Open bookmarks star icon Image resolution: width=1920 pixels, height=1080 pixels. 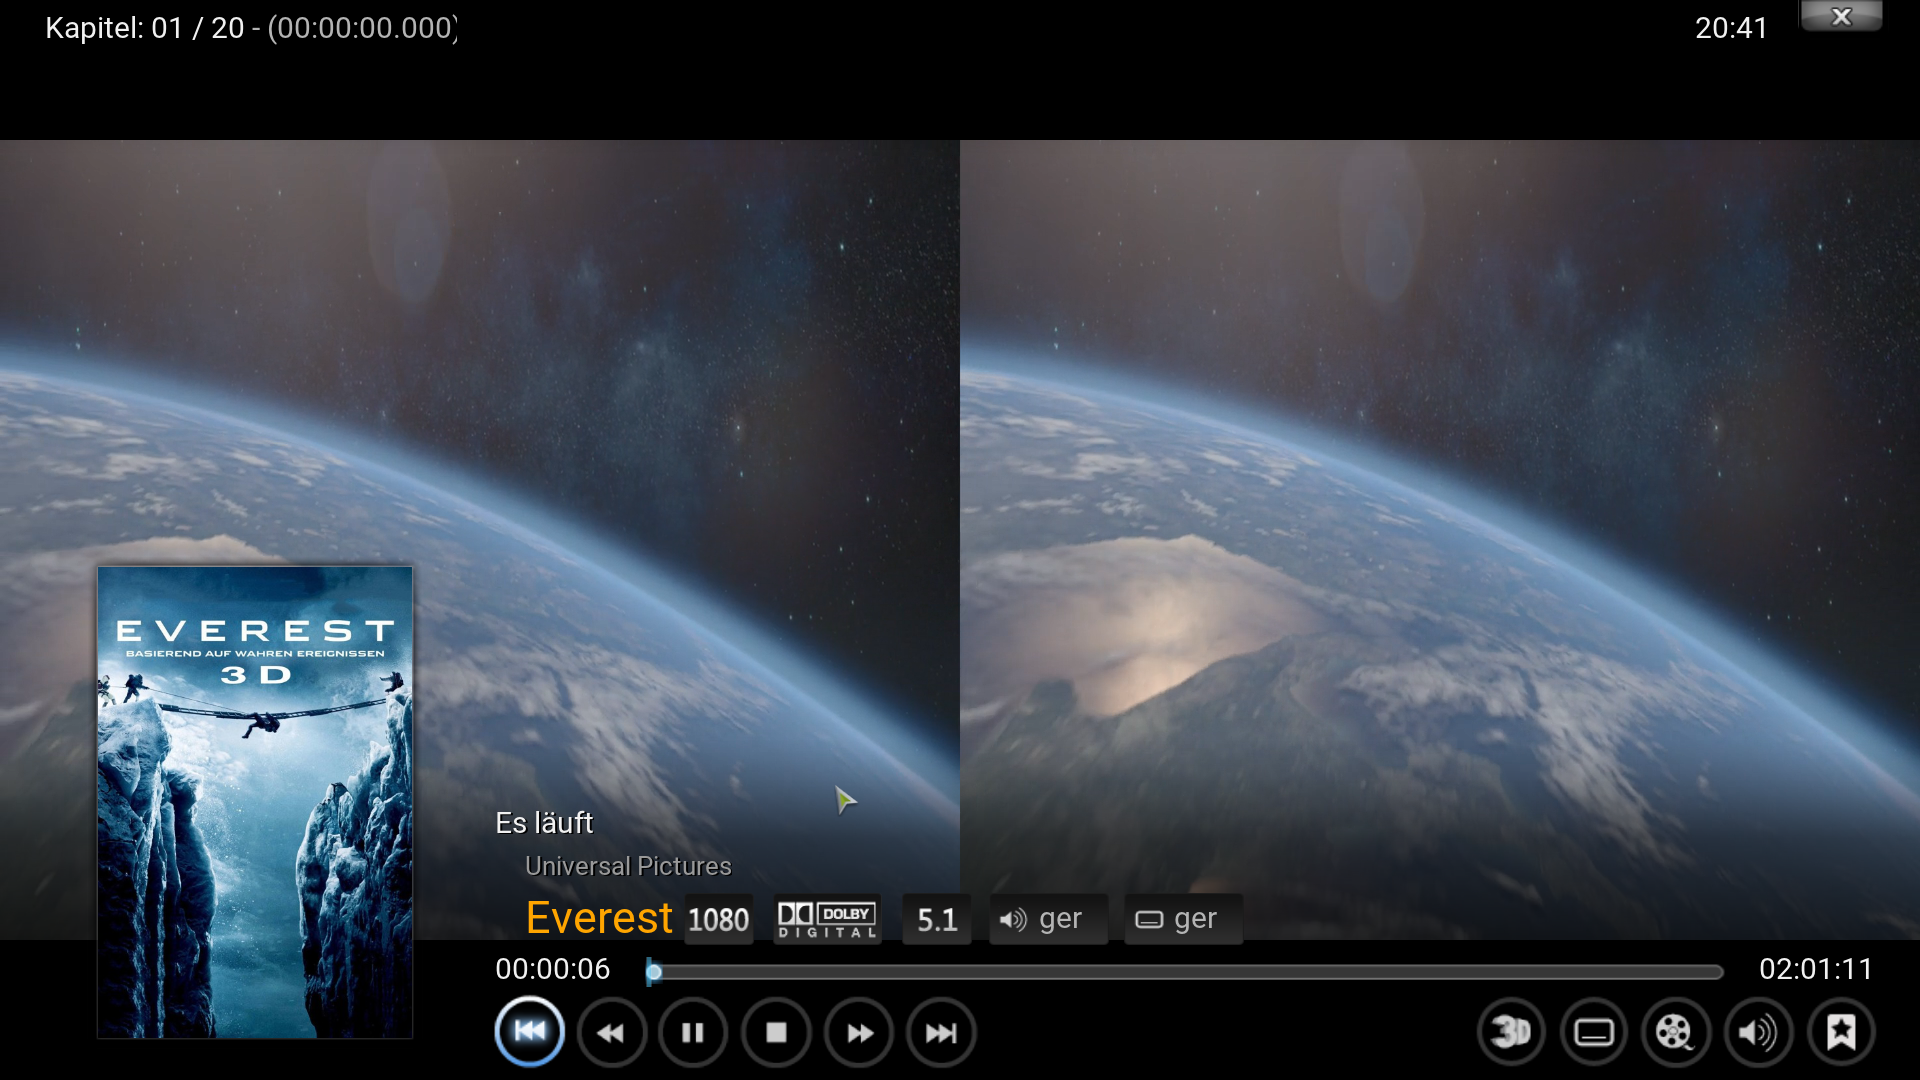point(1841,1032)
